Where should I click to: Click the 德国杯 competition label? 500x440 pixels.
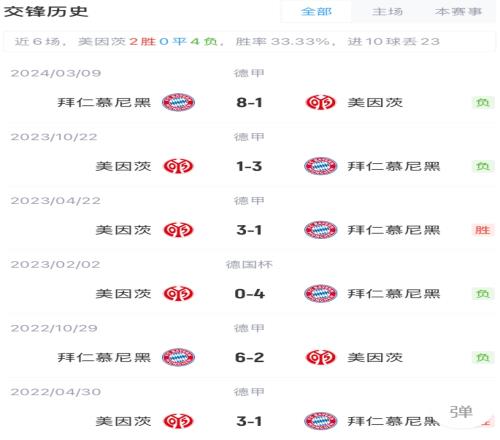coord(249,265)
